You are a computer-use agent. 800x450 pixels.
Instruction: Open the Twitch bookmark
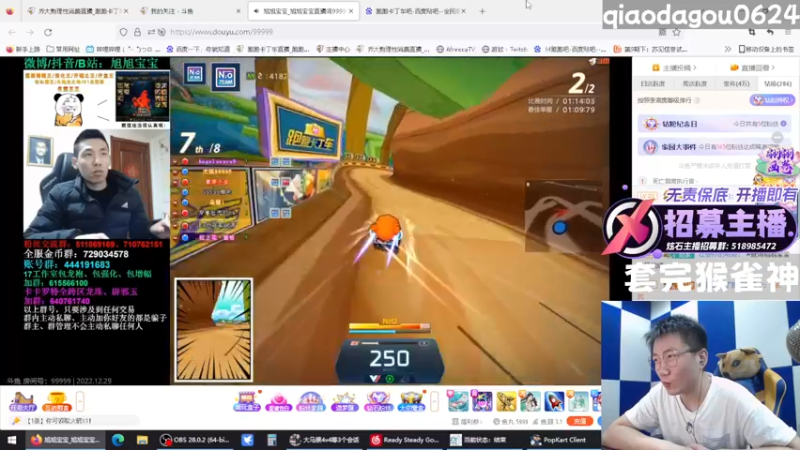pyautogui.click(x=505, y=49)
